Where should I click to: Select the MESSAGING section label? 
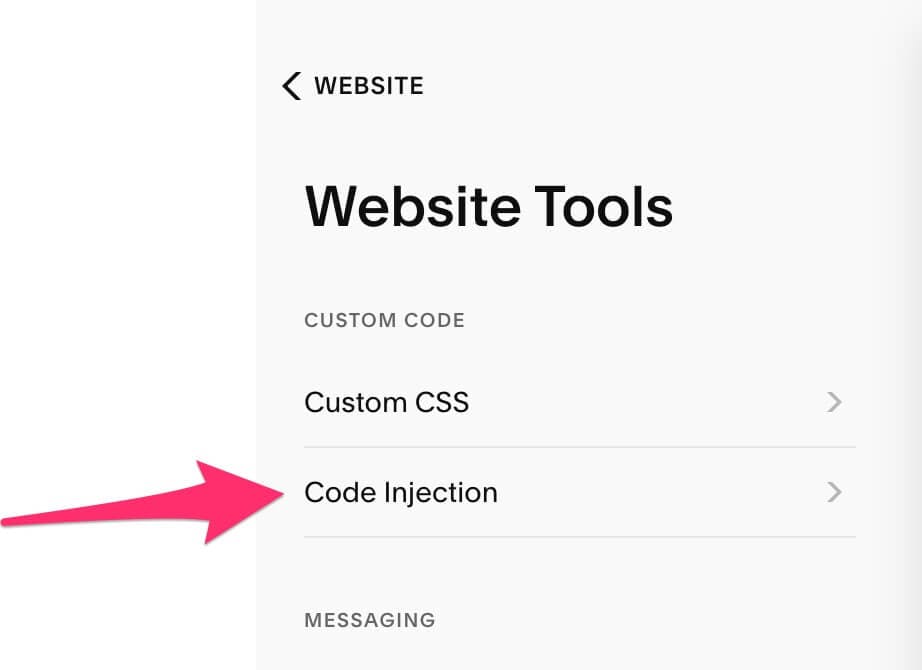370,620
